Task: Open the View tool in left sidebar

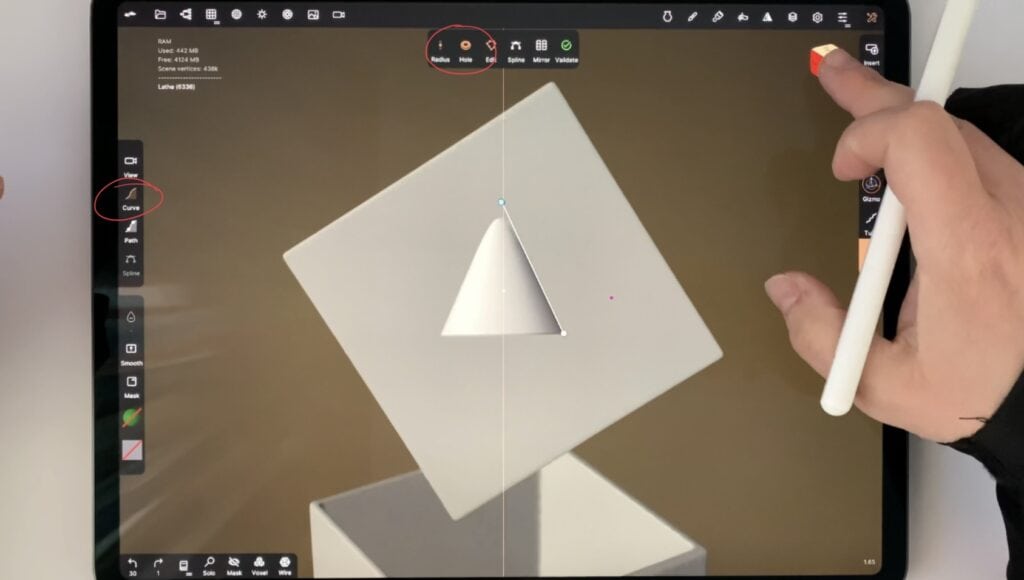Action: [131, 163]
